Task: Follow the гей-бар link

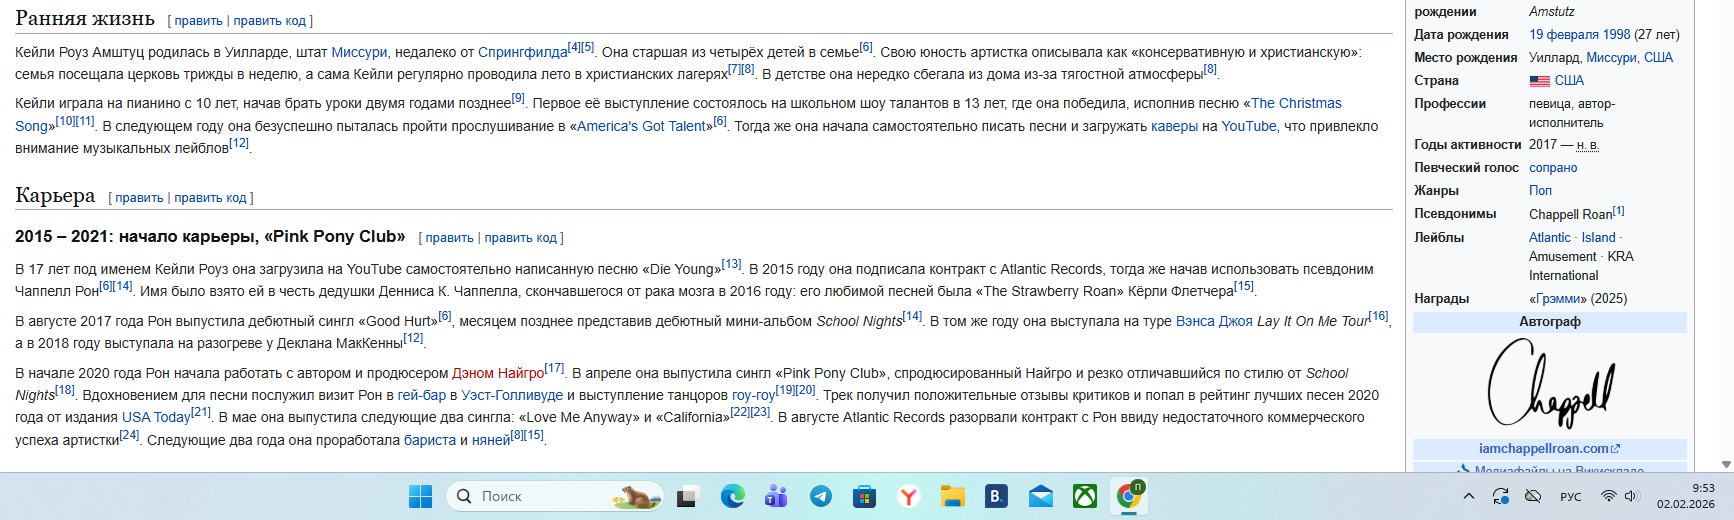Action: point(422,395)
